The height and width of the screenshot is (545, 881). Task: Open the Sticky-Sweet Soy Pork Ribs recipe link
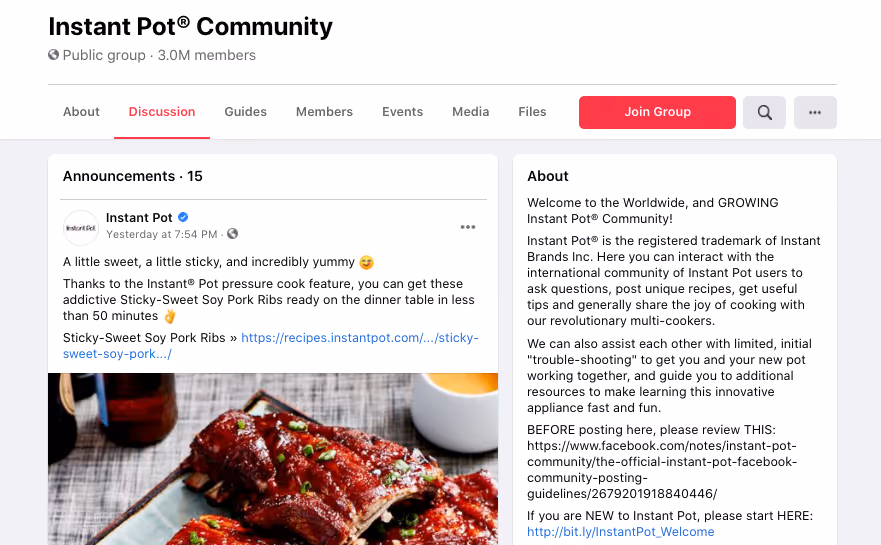pyautogui.click(x=270, y=346)
